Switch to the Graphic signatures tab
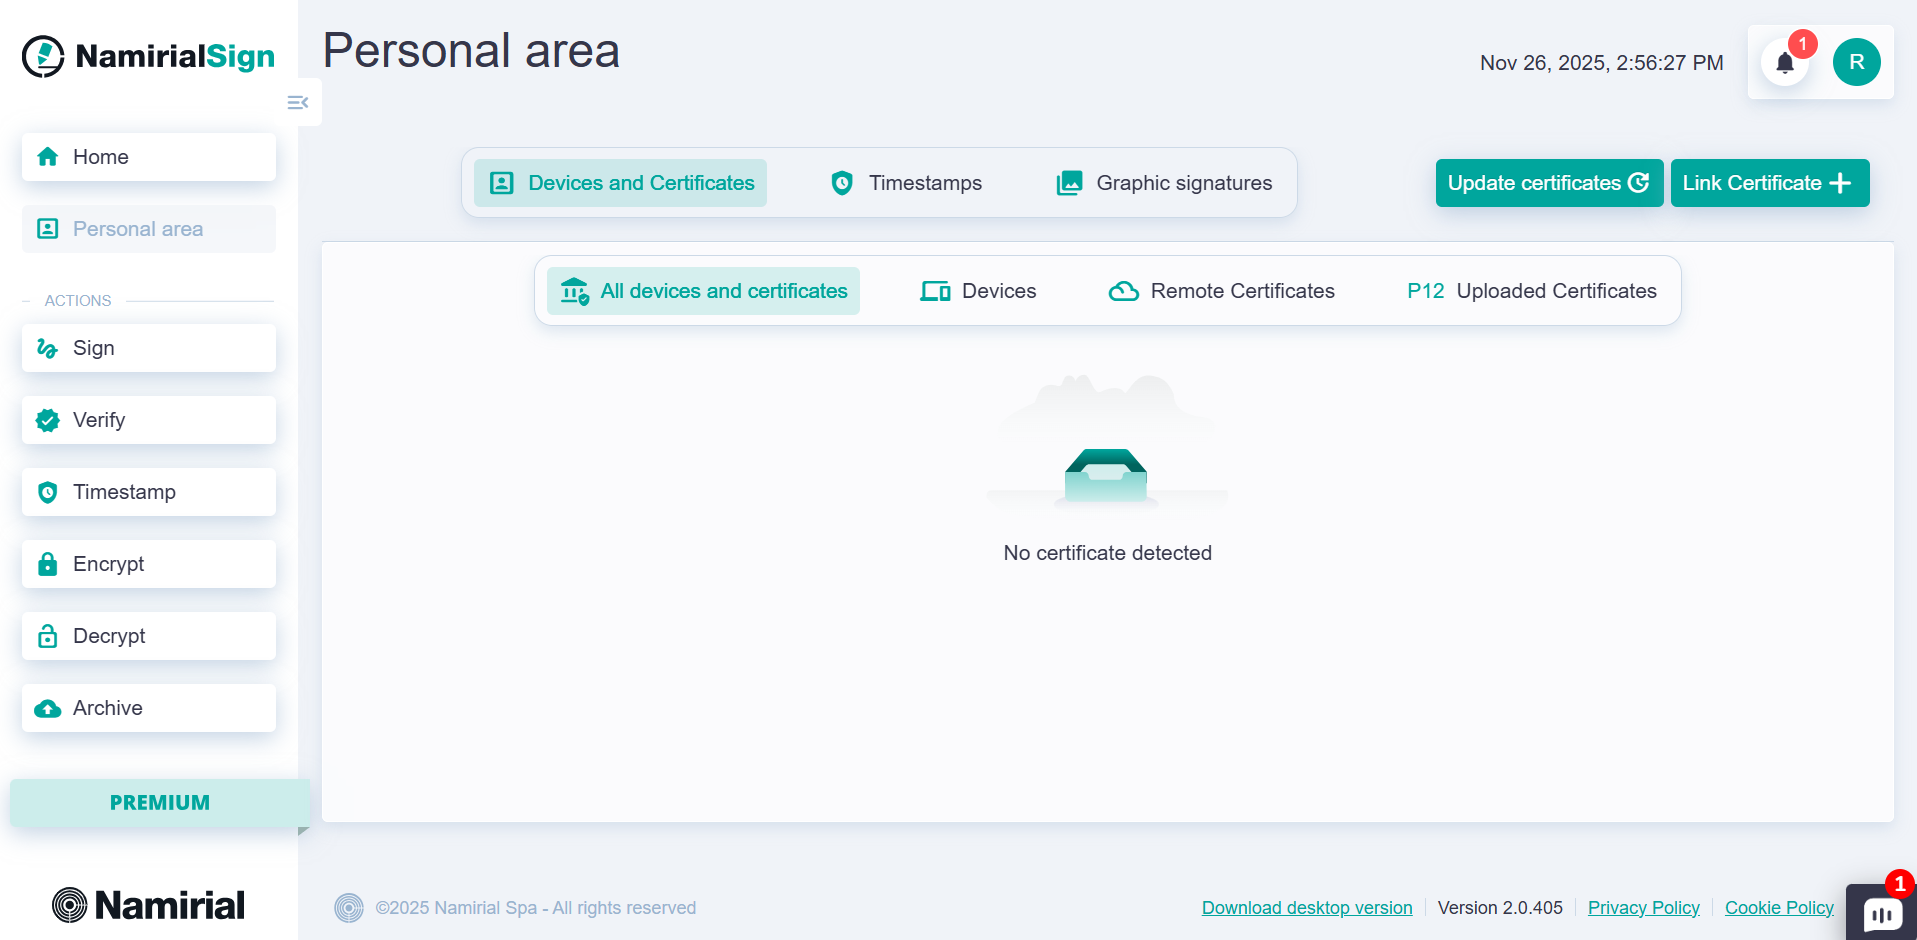1917x940 pixels. pyautogui.click(x=1165, y=183)
